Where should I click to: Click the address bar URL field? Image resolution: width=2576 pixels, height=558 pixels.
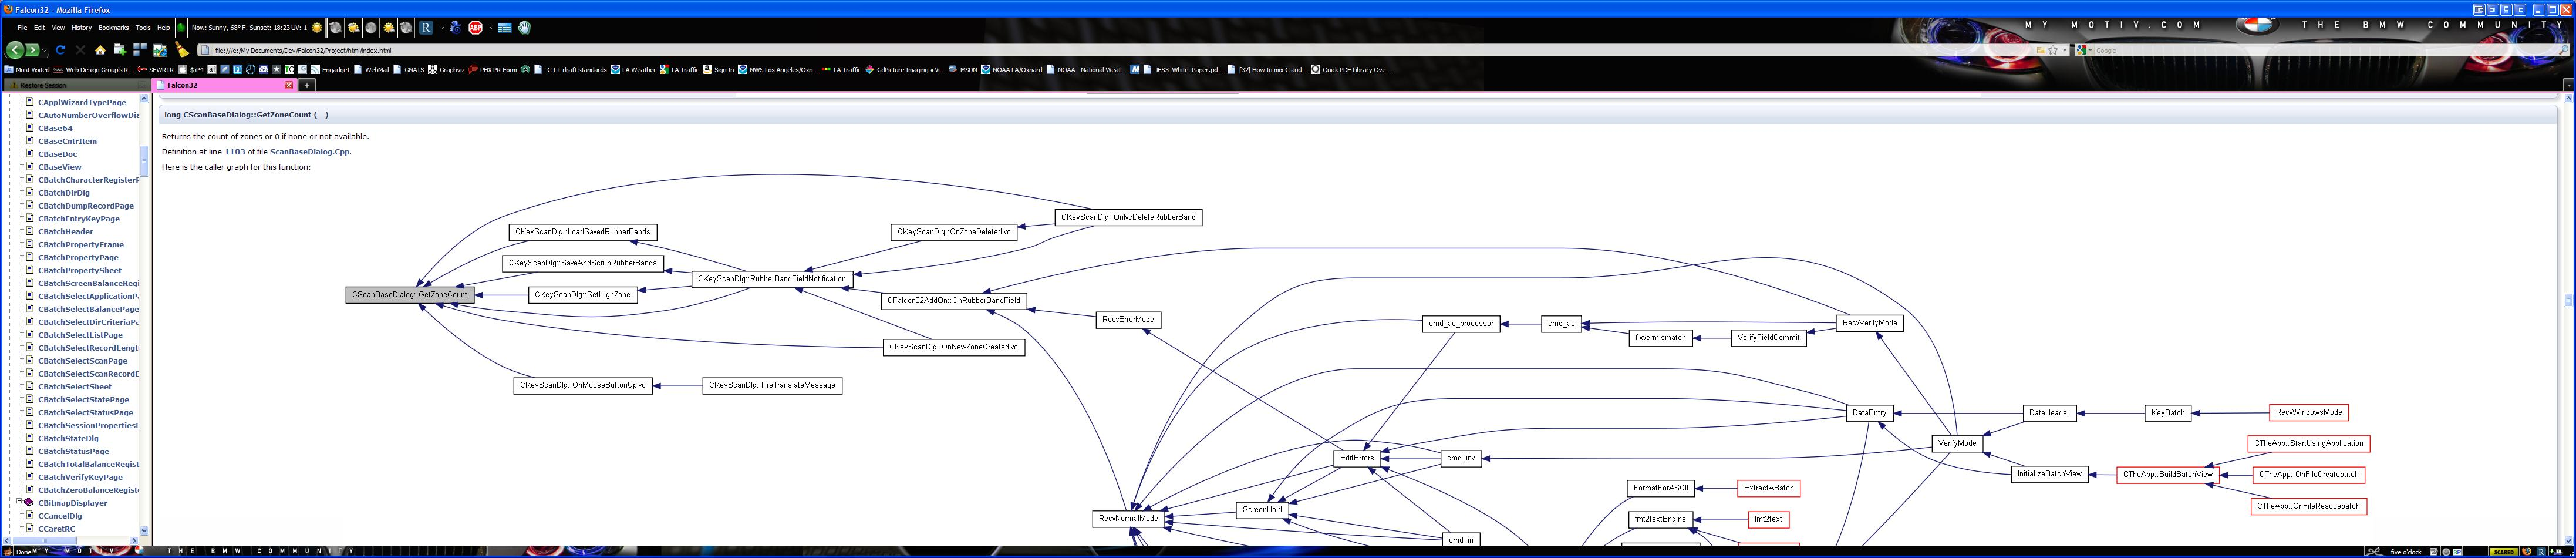tap(600, 50)
